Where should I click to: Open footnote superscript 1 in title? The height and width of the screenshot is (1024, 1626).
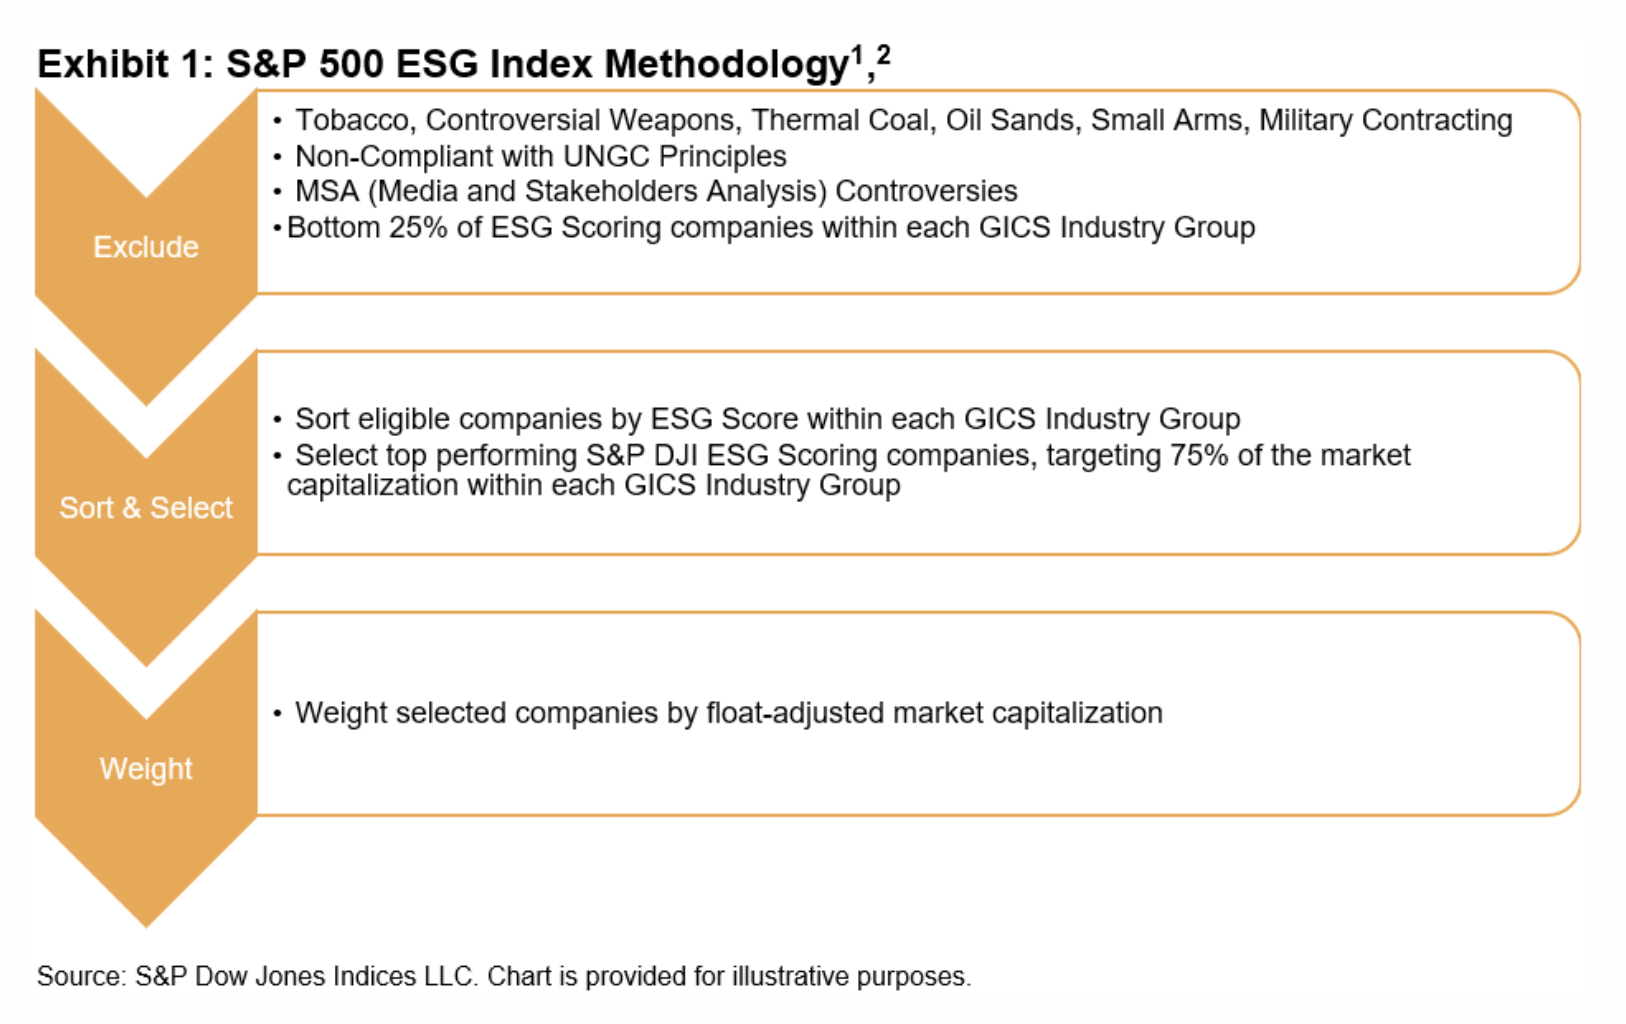click(x=857, y=56)
